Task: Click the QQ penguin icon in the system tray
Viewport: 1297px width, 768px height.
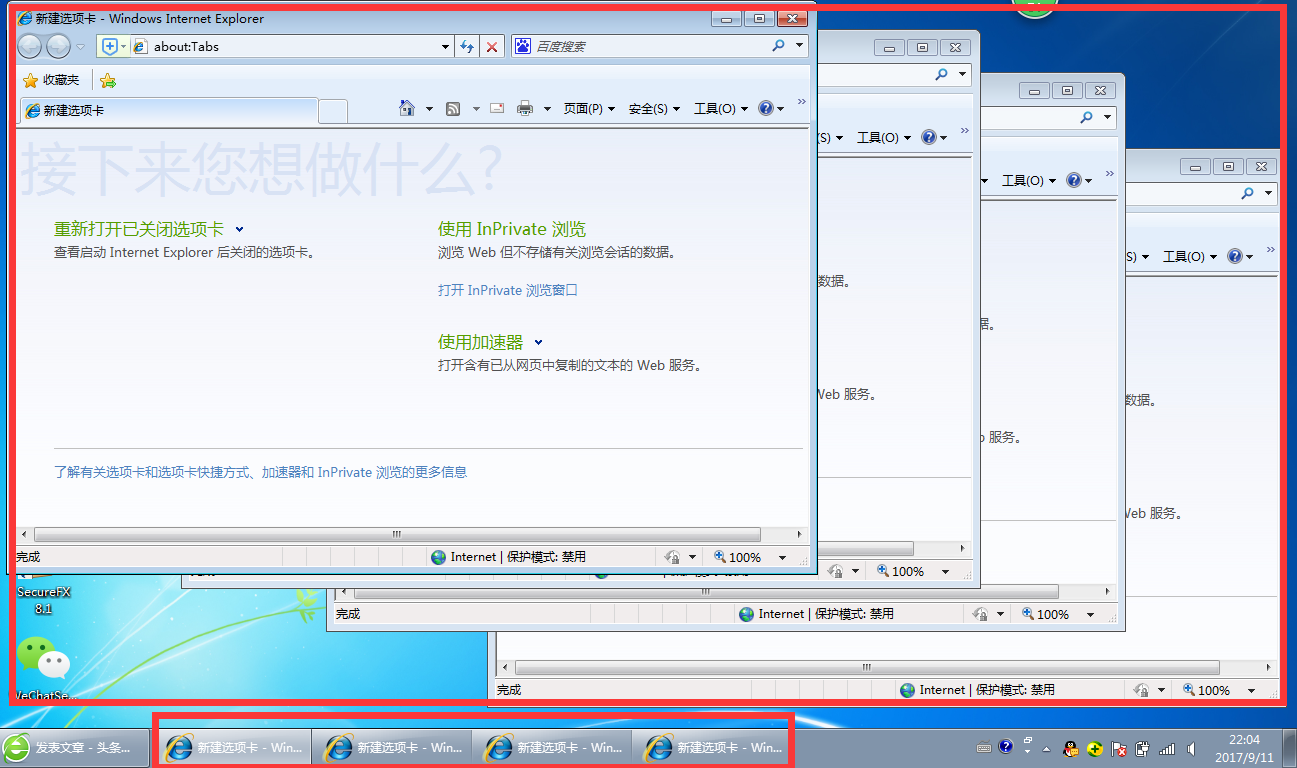Action: pos(1070,748)
